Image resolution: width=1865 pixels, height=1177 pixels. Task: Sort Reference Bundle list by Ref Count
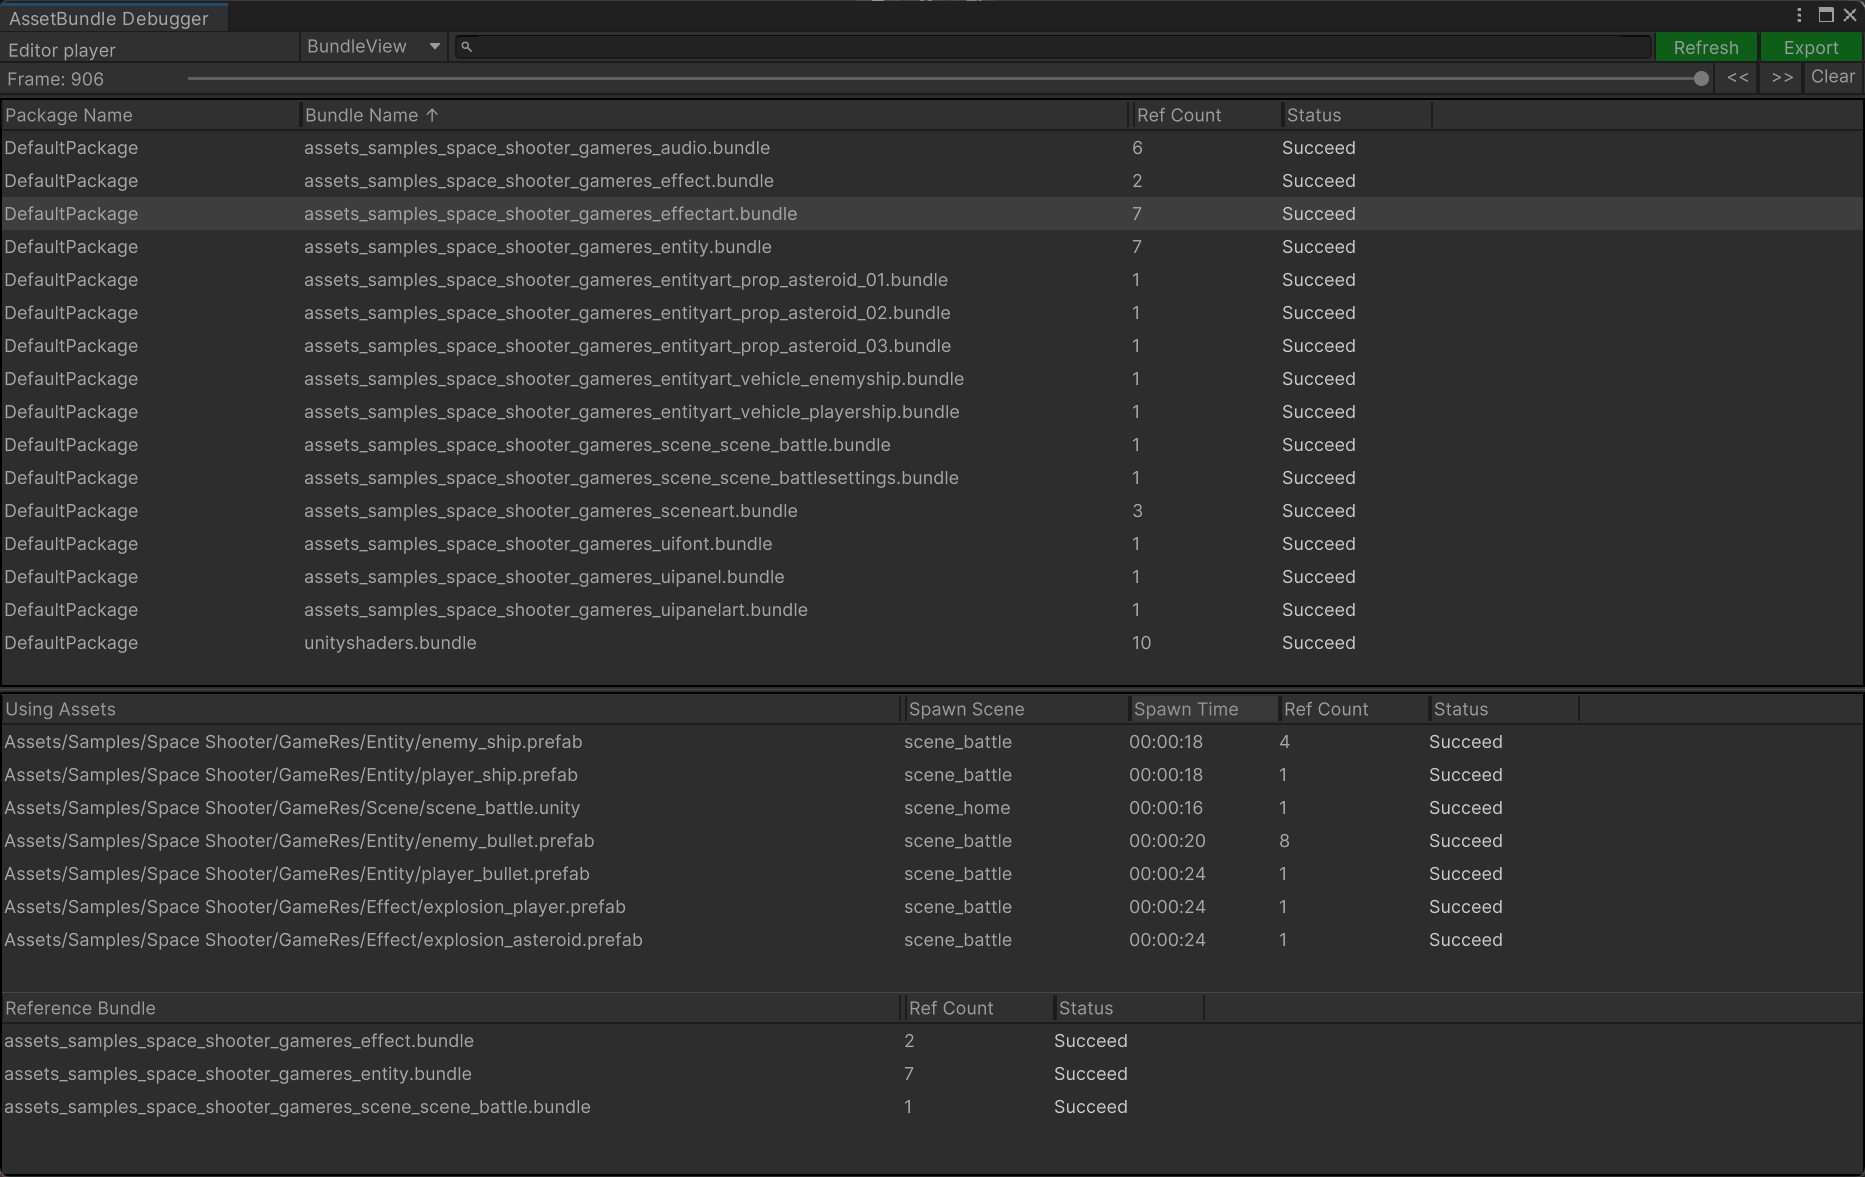pos(978,1008)
